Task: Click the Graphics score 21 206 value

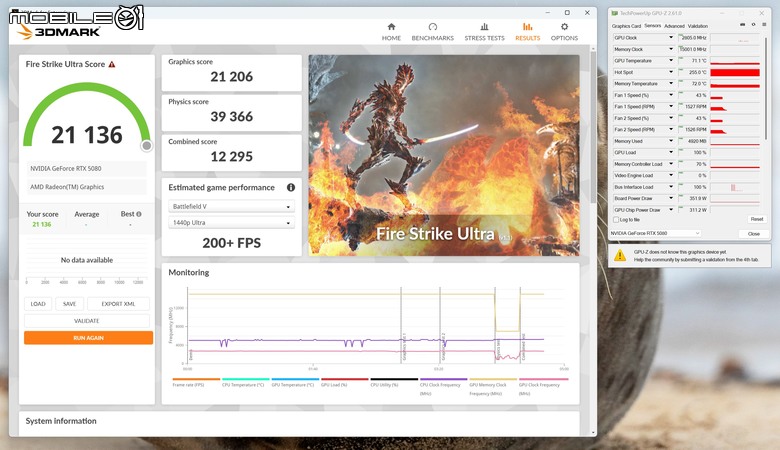Action: click(231, 77)
